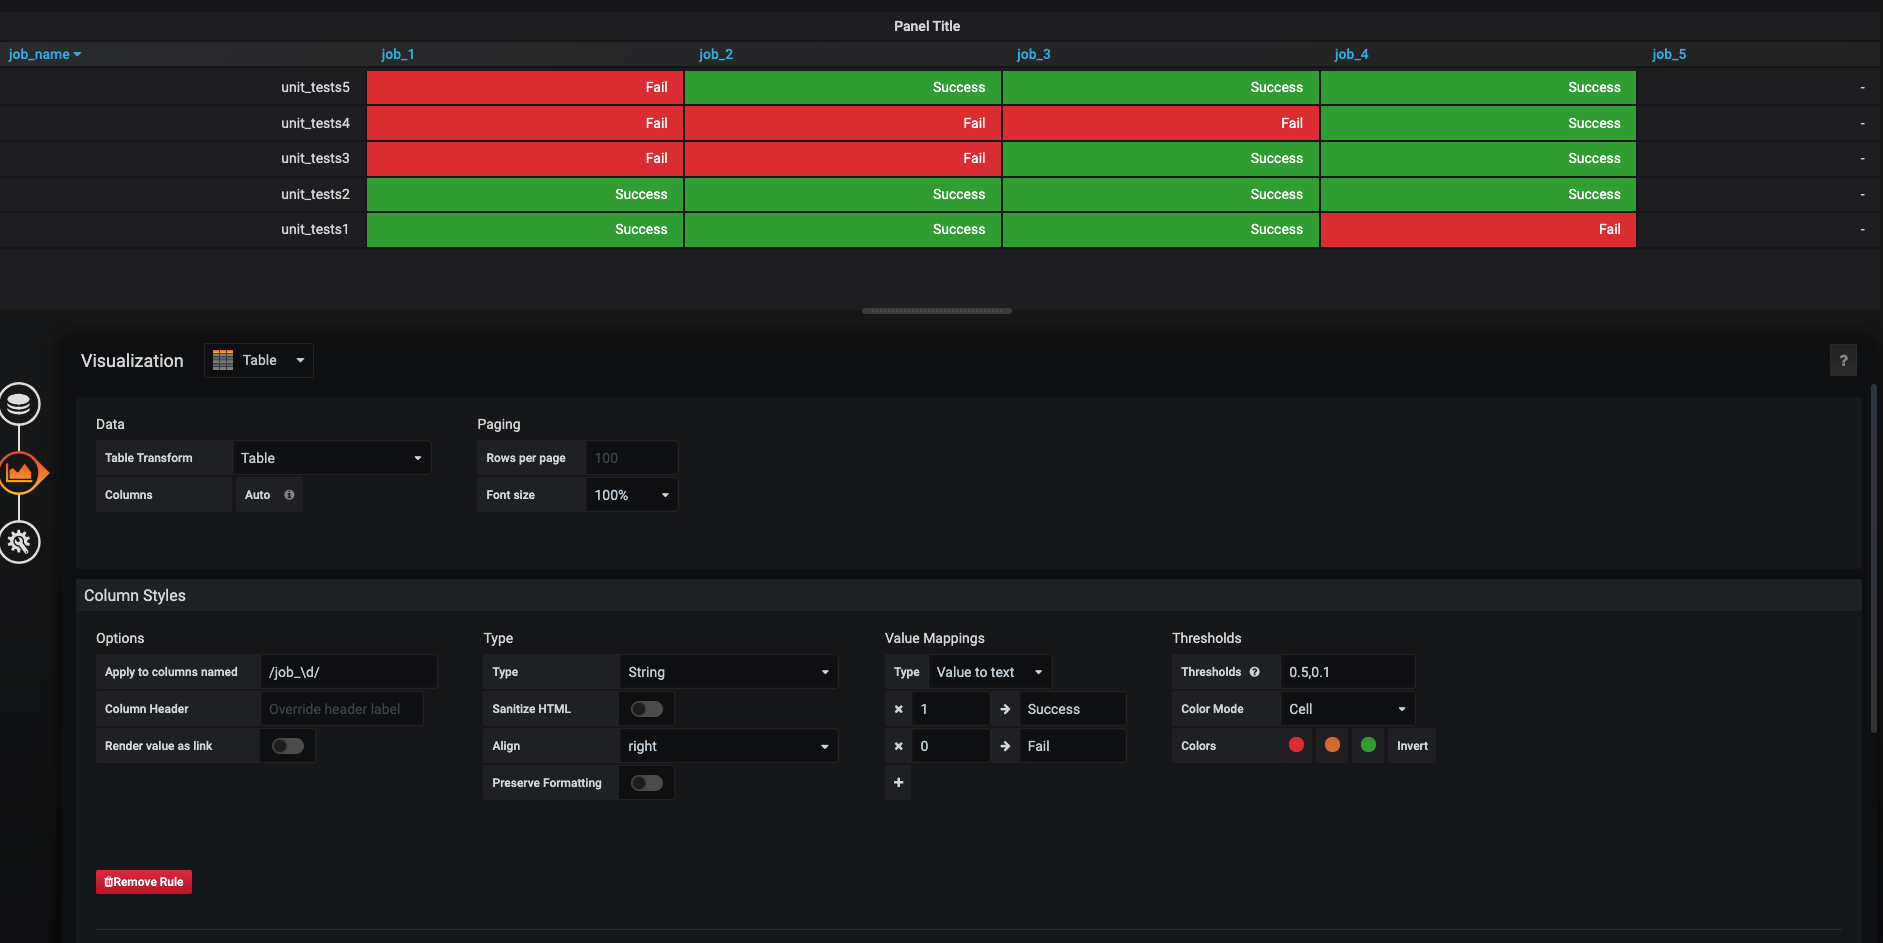This screenshot has width=1883, height=943.
Task: Pick the orange threshold color swatch
Action: pyautogui.click(x=1332, y=745)
